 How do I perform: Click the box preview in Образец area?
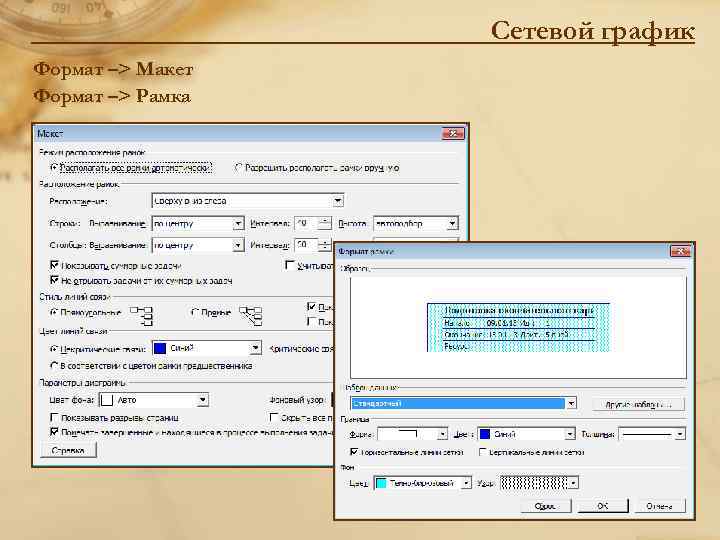(x=518, y=328)
